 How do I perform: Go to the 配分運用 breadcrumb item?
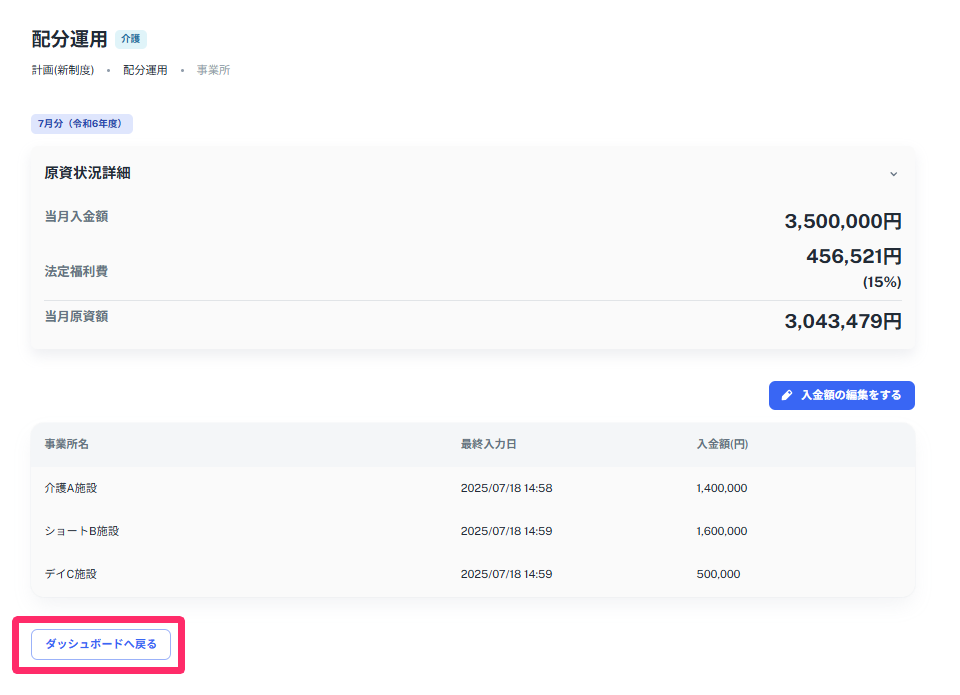(145, 70)
